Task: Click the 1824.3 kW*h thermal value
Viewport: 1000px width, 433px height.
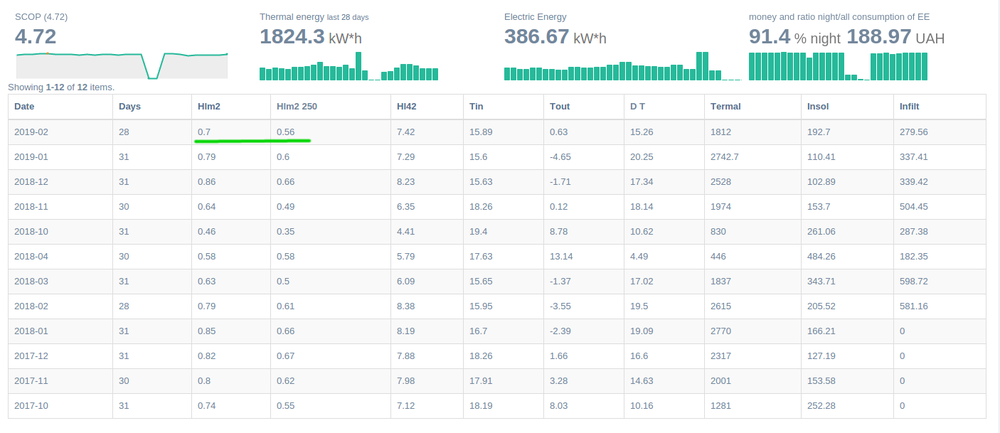Action: coord(311,36)
